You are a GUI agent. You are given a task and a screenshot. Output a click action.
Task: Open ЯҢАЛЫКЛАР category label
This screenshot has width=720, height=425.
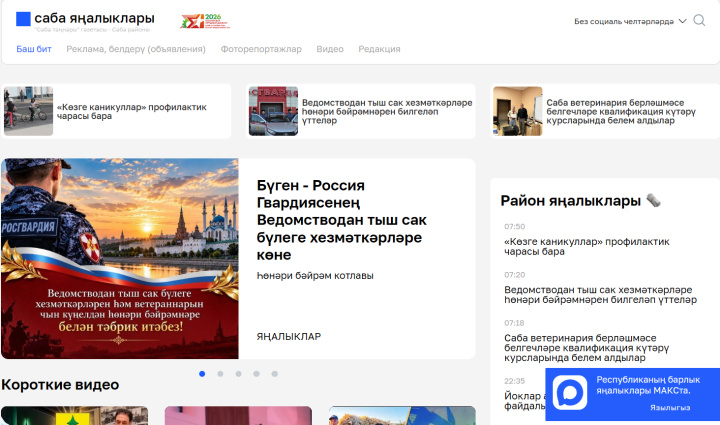point(289,336)
